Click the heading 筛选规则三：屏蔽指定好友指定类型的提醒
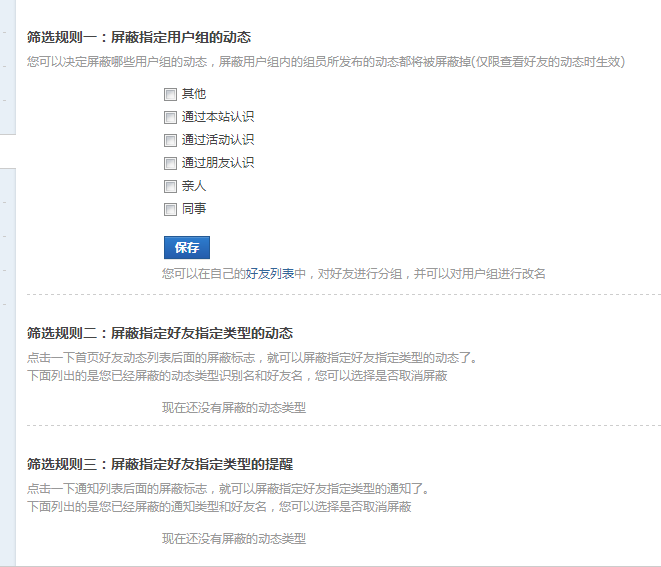The width and height of the screenshot is (661, 567). (x=160, y=465)
